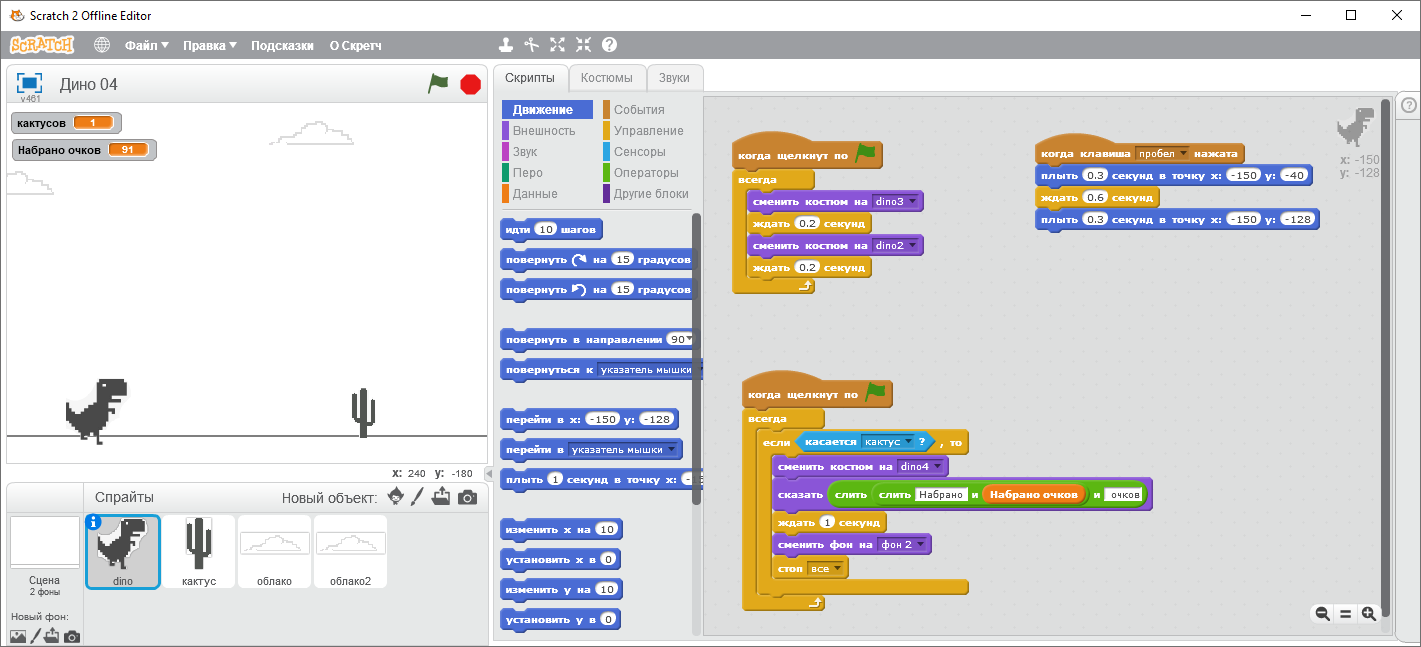The width and height of the screenshot is (1421, 647).
Task: Open the фон 2 backdrop dropdown
Action: [x=903, y=545]
